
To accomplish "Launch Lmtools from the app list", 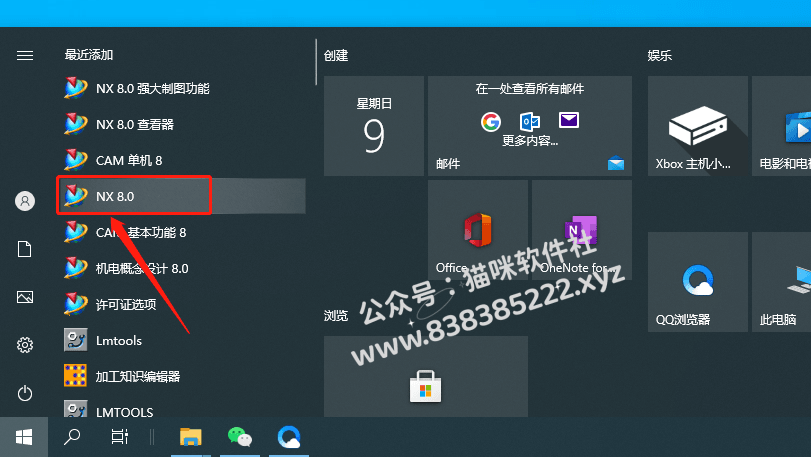I will point(181,340).
